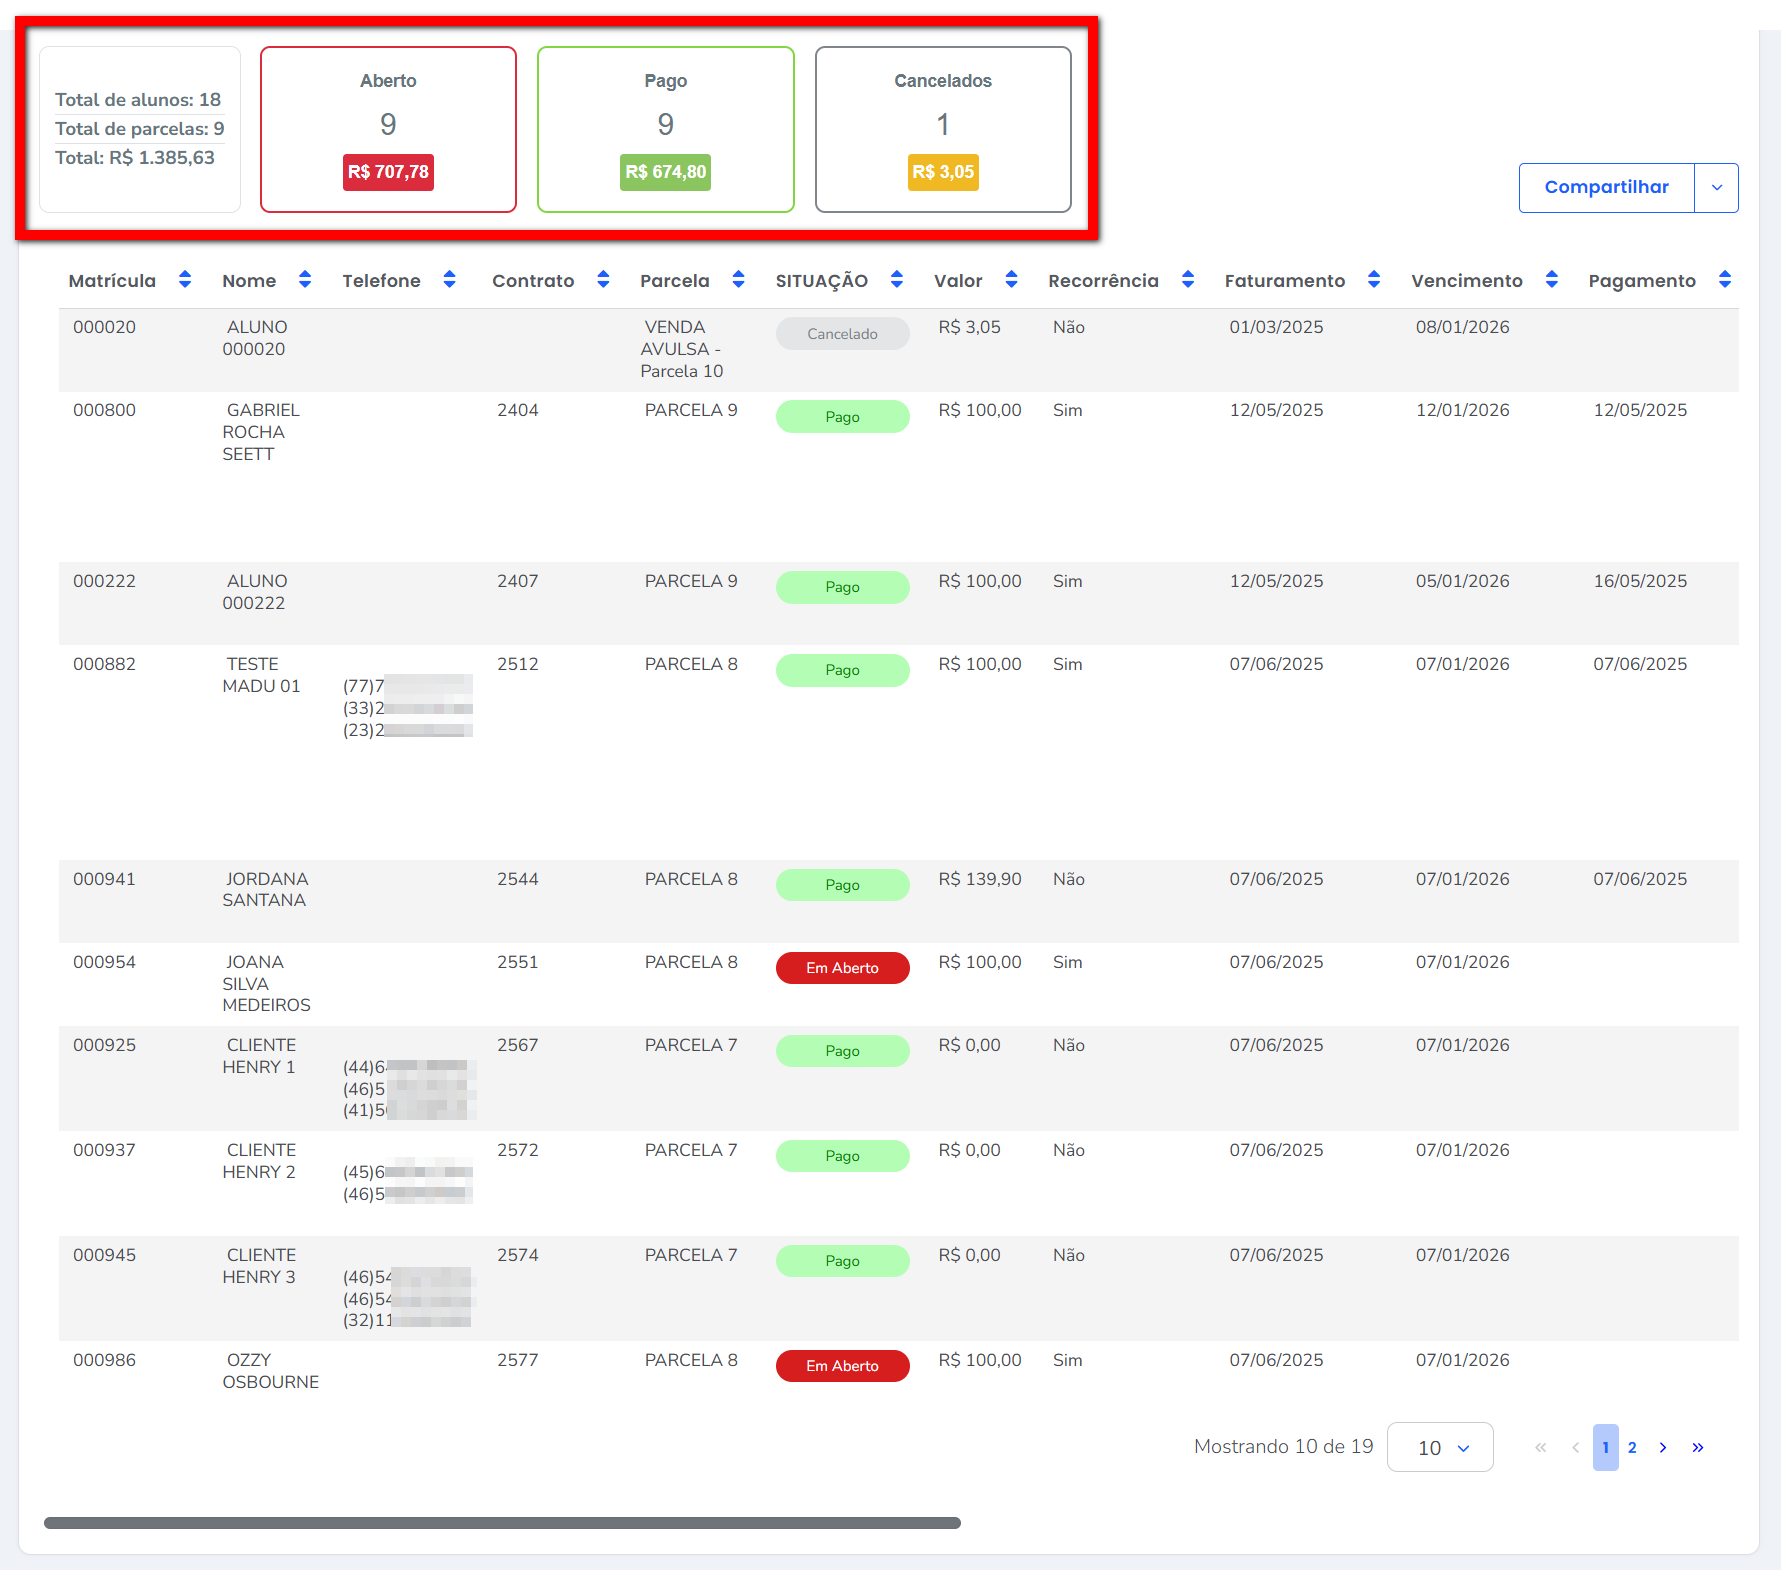1781x1570 pixels.
Task: Open the rows-per-page dropdown showing 10
Action: click(1440, 1447)
